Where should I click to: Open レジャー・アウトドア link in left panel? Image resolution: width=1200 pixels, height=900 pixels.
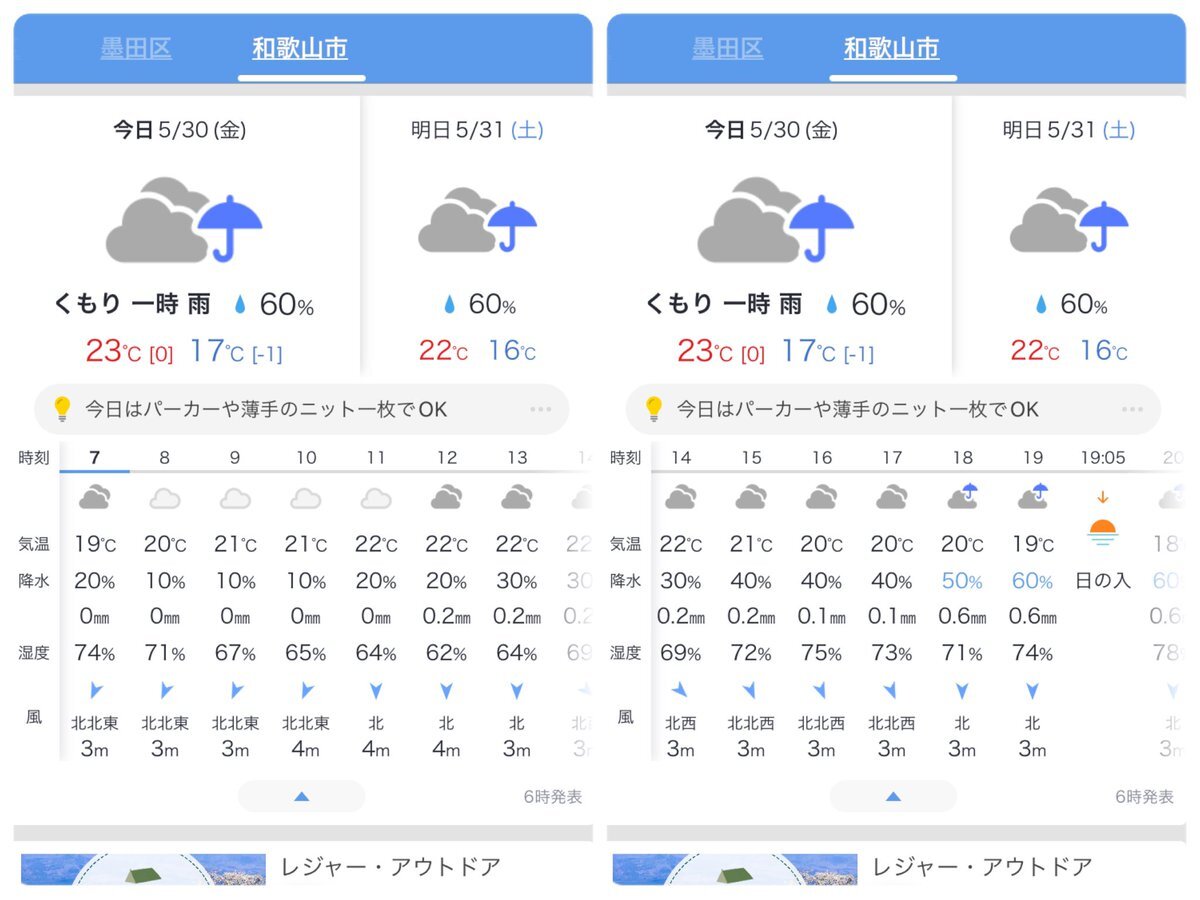pos(390,867)
